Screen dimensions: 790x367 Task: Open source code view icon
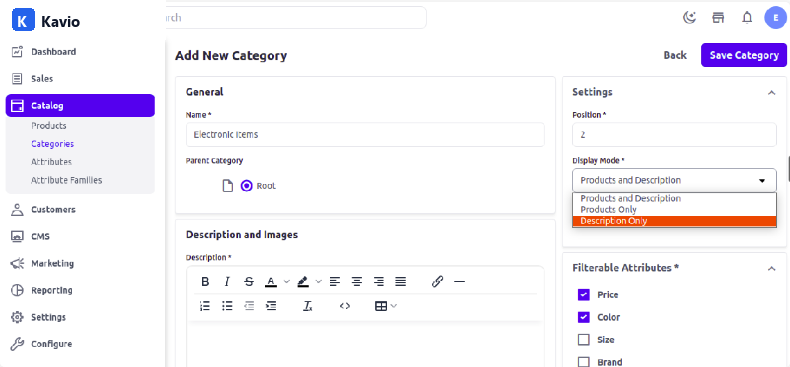(345, 305)
